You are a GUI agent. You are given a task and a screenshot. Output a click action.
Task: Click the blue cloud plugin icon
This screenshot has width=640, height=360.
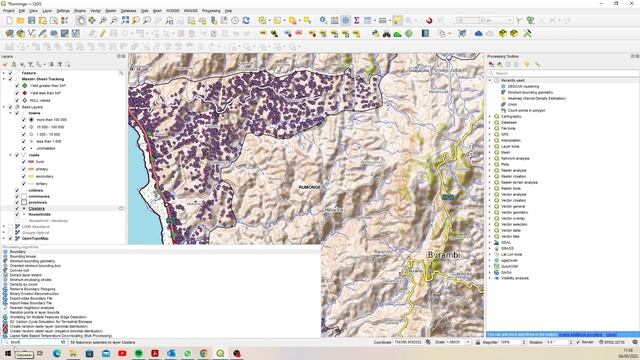tap(479, 33)
